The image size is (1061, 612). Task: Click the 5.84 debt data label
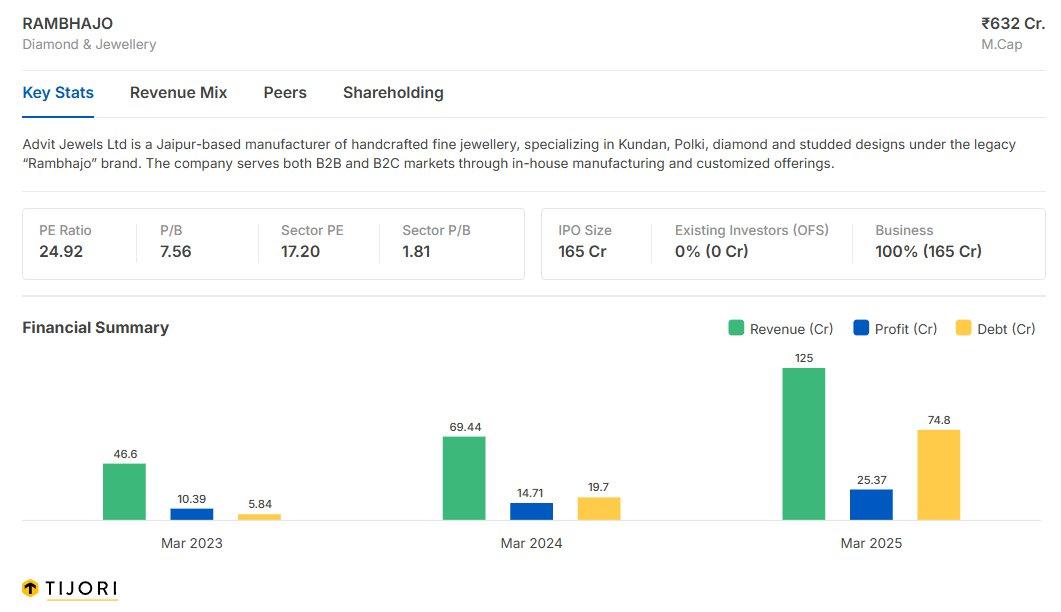tap(260, 504)
